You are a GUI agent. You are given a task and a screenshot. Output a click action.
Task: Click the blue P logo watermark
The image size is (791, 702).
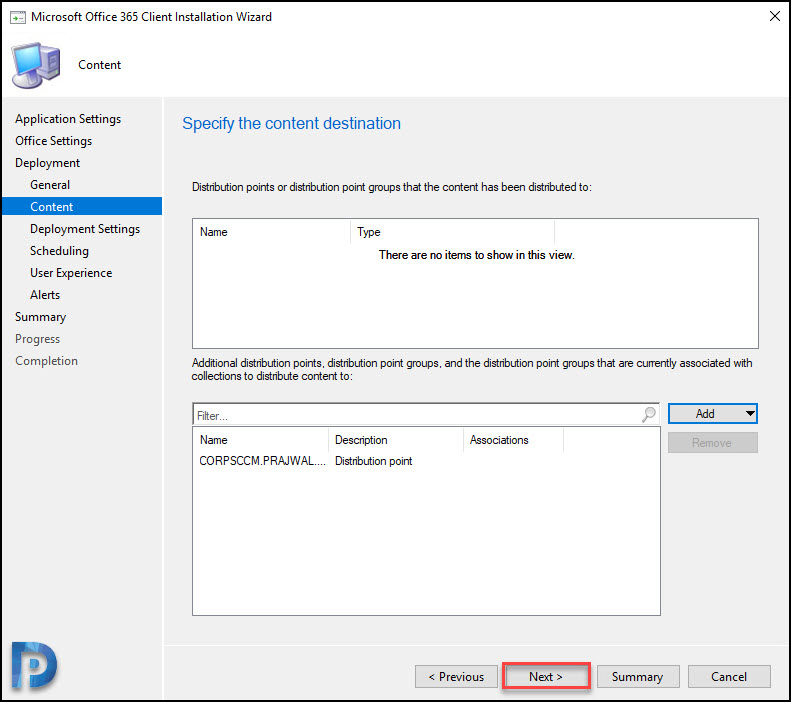click(x=34, y=665)
